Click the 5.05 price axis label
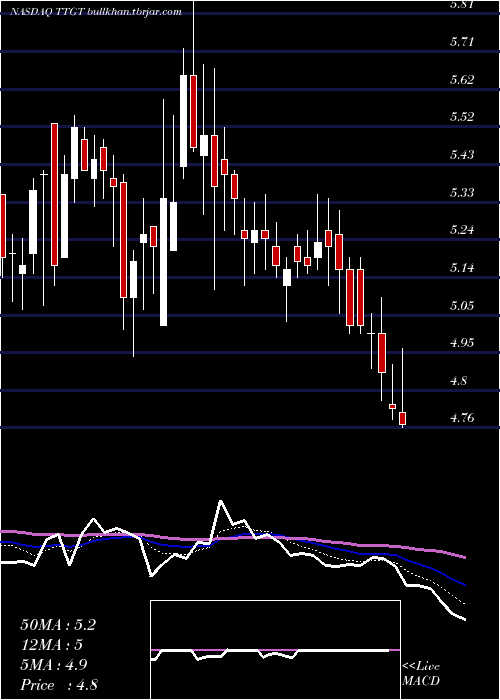Viewport: 500px width, 700px height. click(x=462, y=306)
